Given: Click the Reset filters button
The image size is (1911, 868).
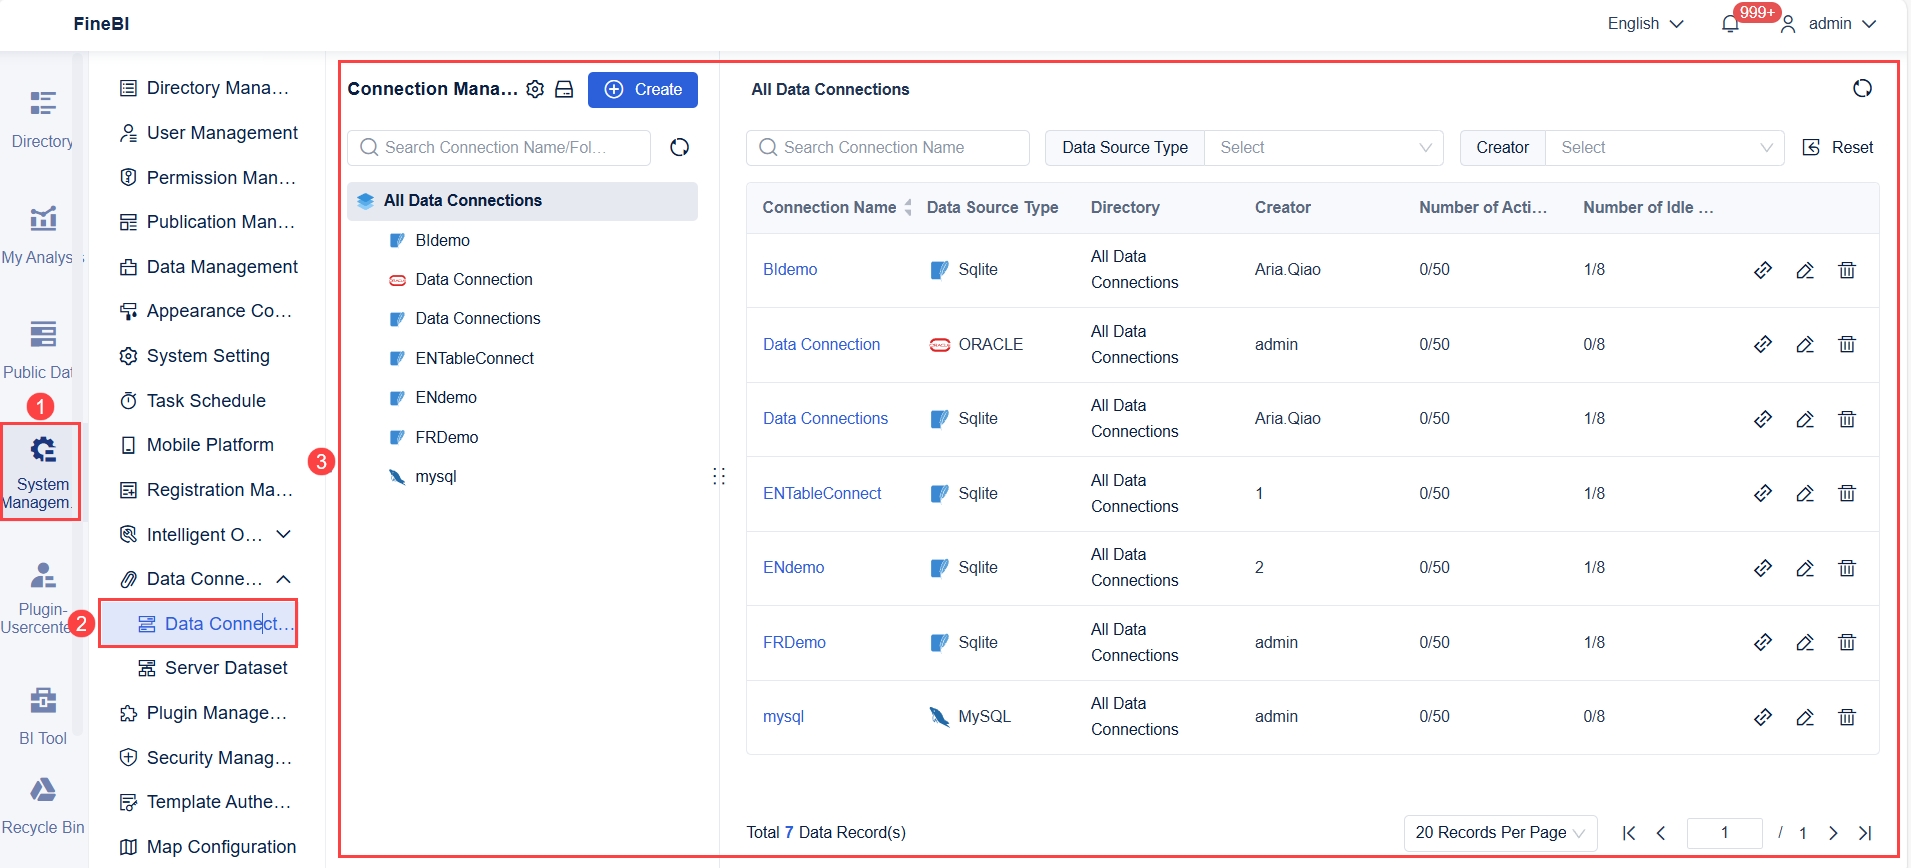Looking at the screenshot, I should coord(1838,148).
